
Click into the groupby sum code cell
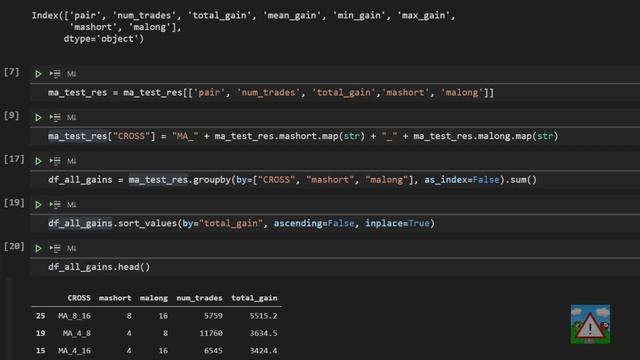click(x=335, y=180)
